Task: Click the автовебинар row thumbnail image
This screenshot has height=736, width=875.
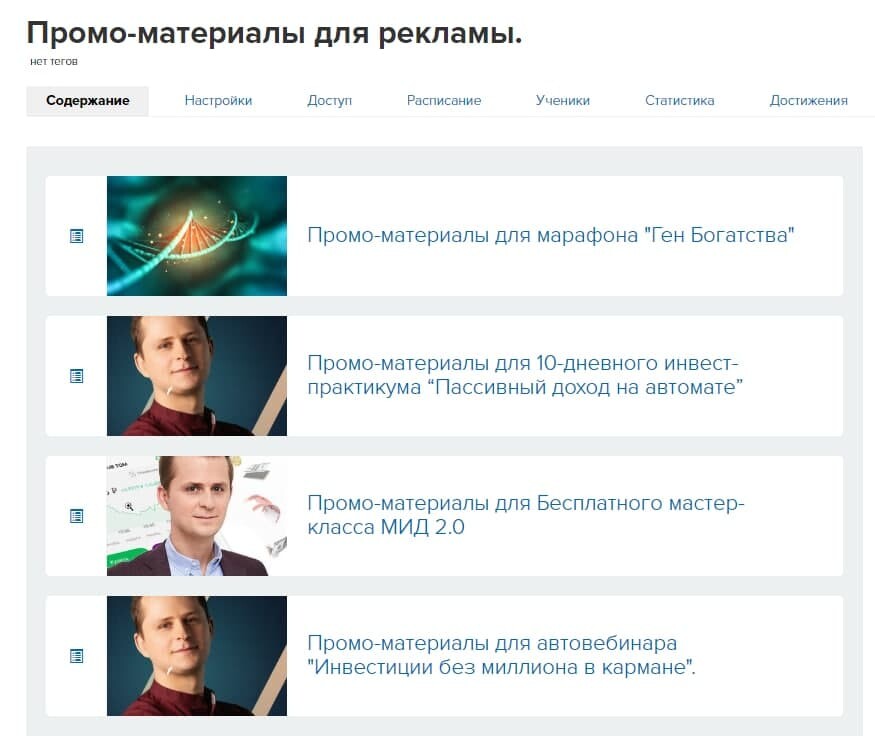Action: (x=197, y=656)
